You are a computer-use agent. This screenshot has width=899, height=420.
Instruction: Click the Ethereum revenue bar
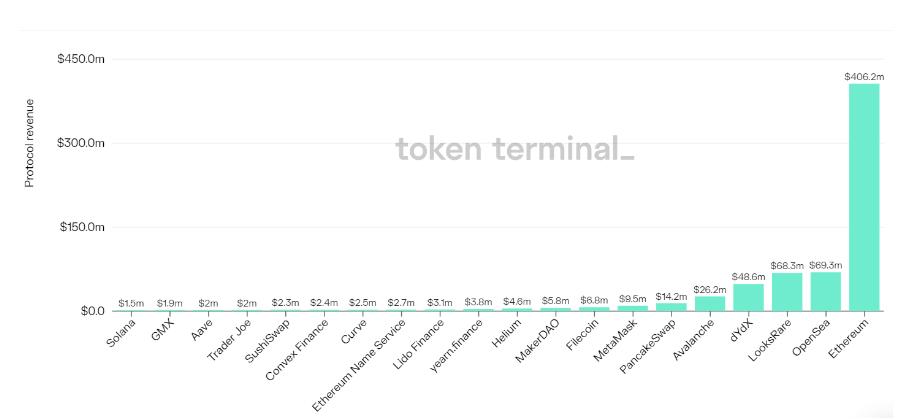tap(864, 198)
